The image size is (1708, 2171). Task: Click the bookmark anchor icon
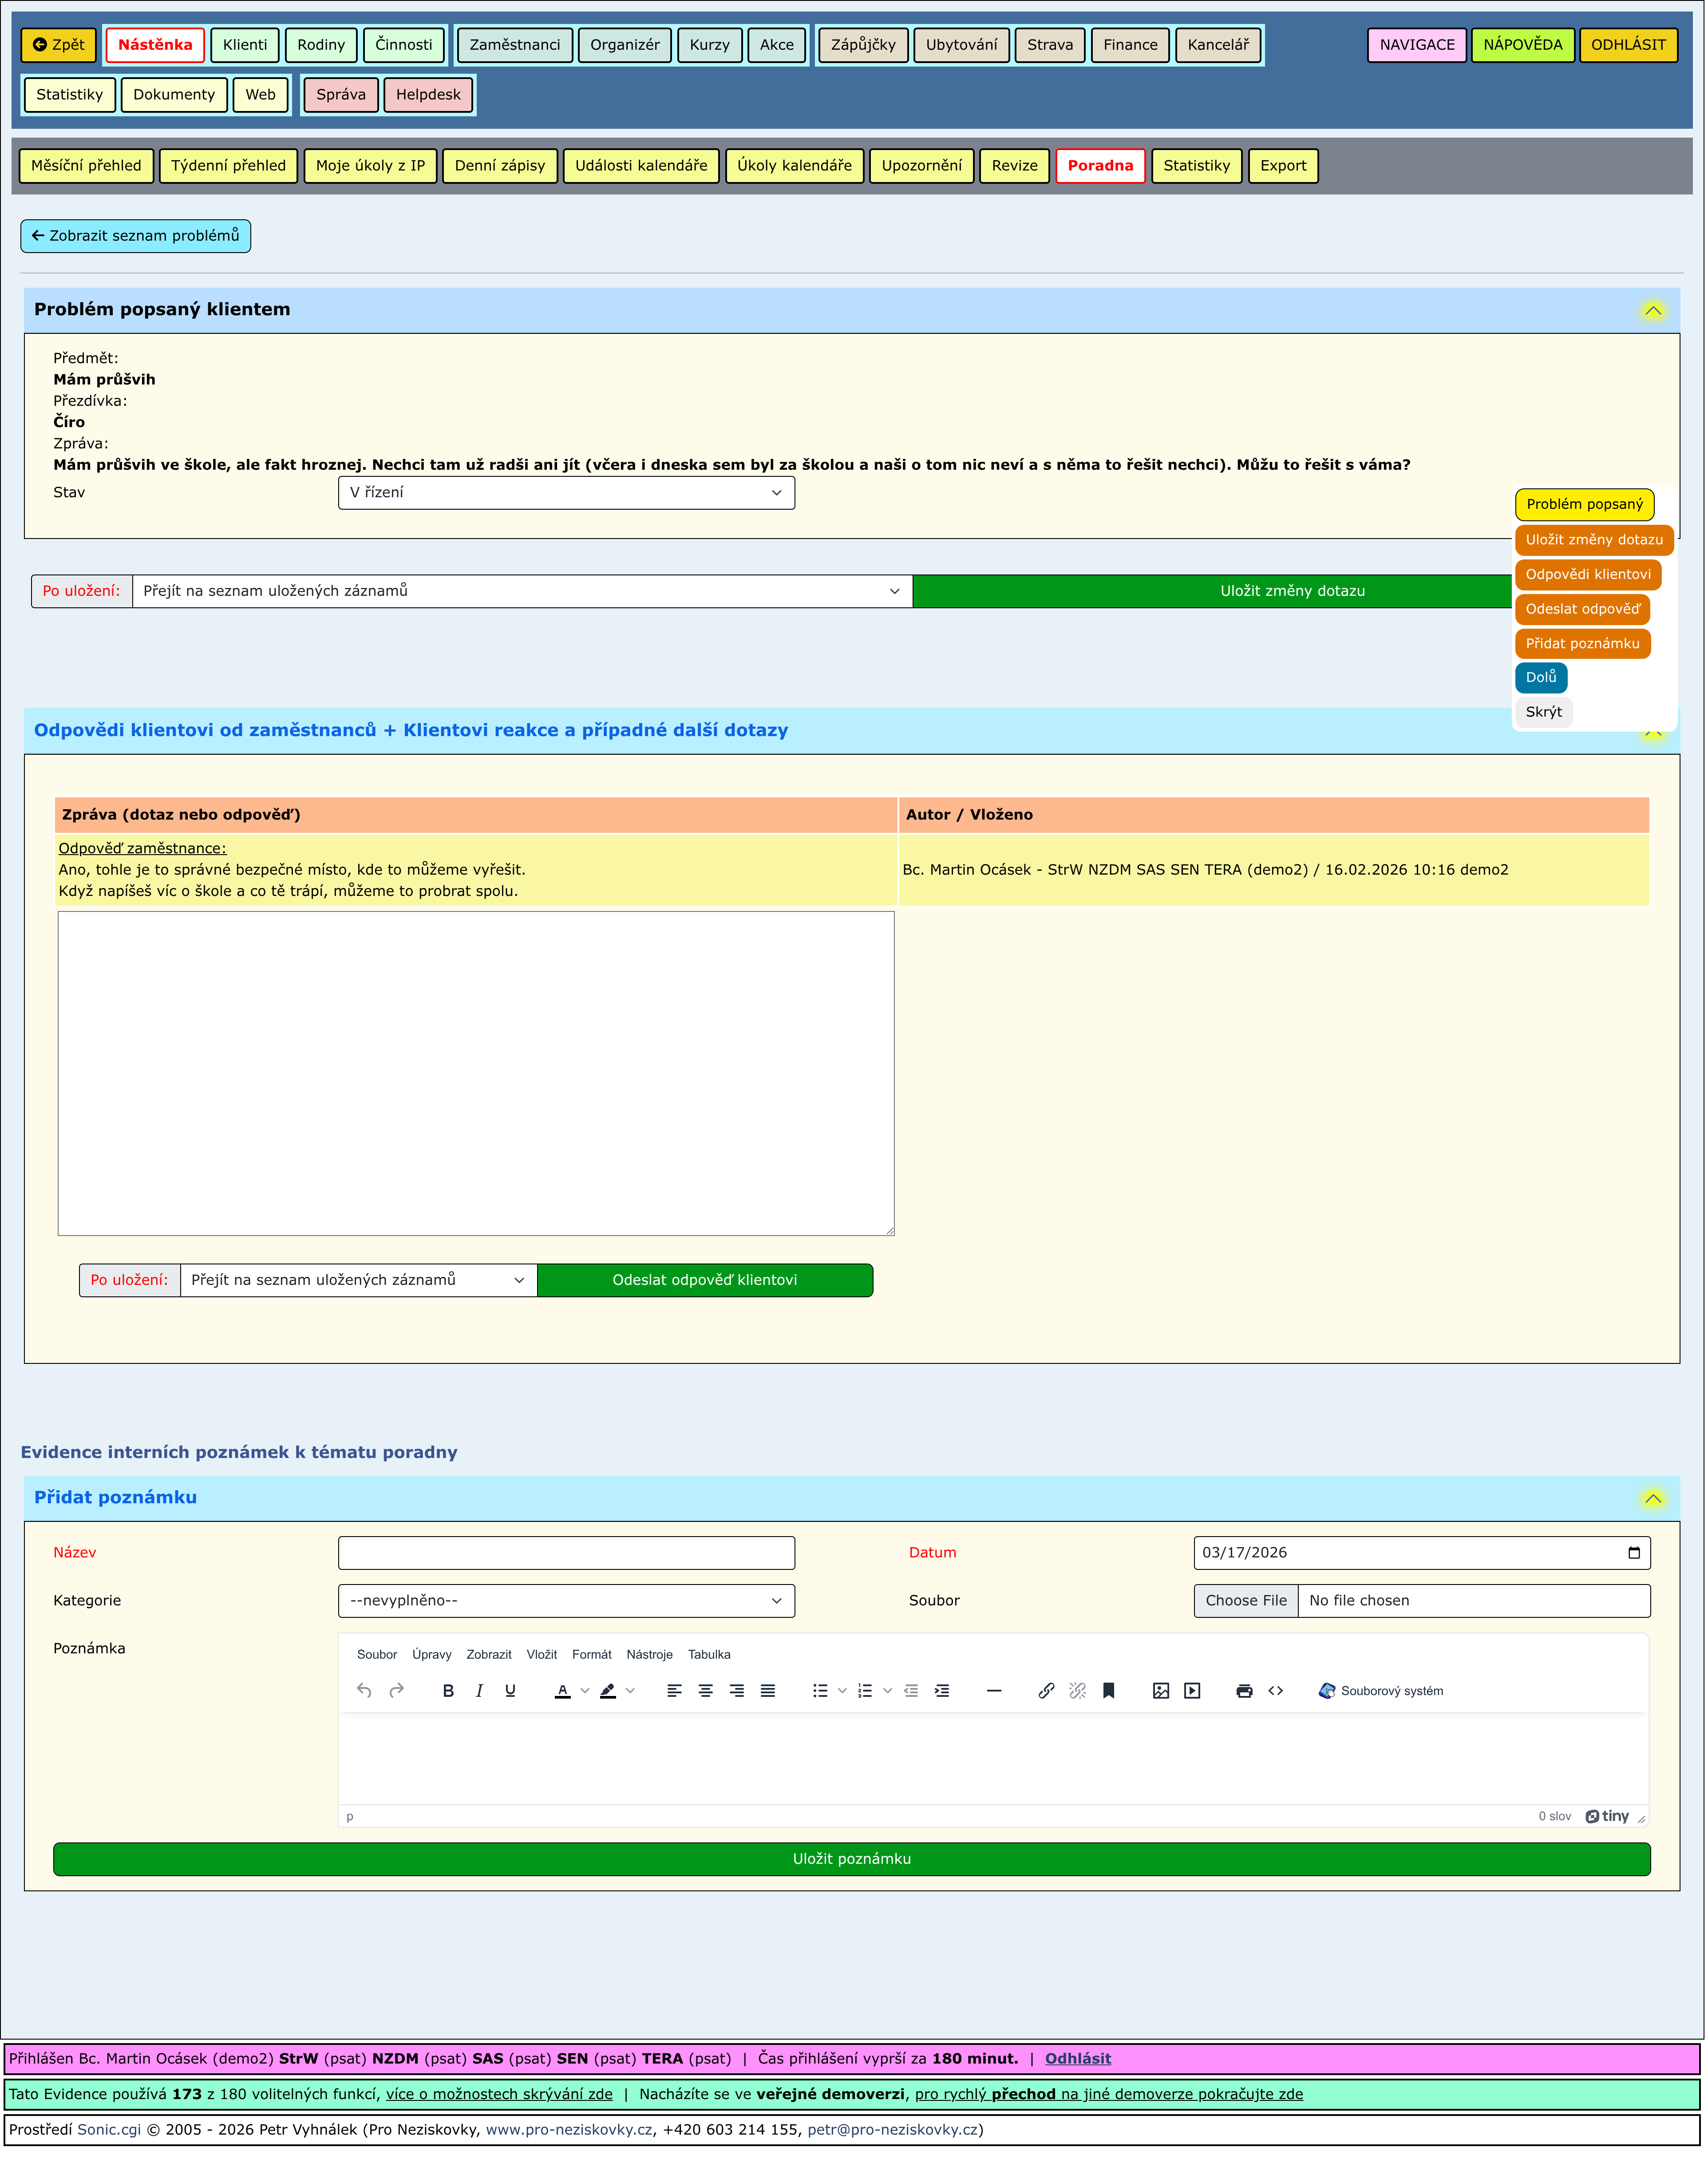click(x=1108, y=1691)
